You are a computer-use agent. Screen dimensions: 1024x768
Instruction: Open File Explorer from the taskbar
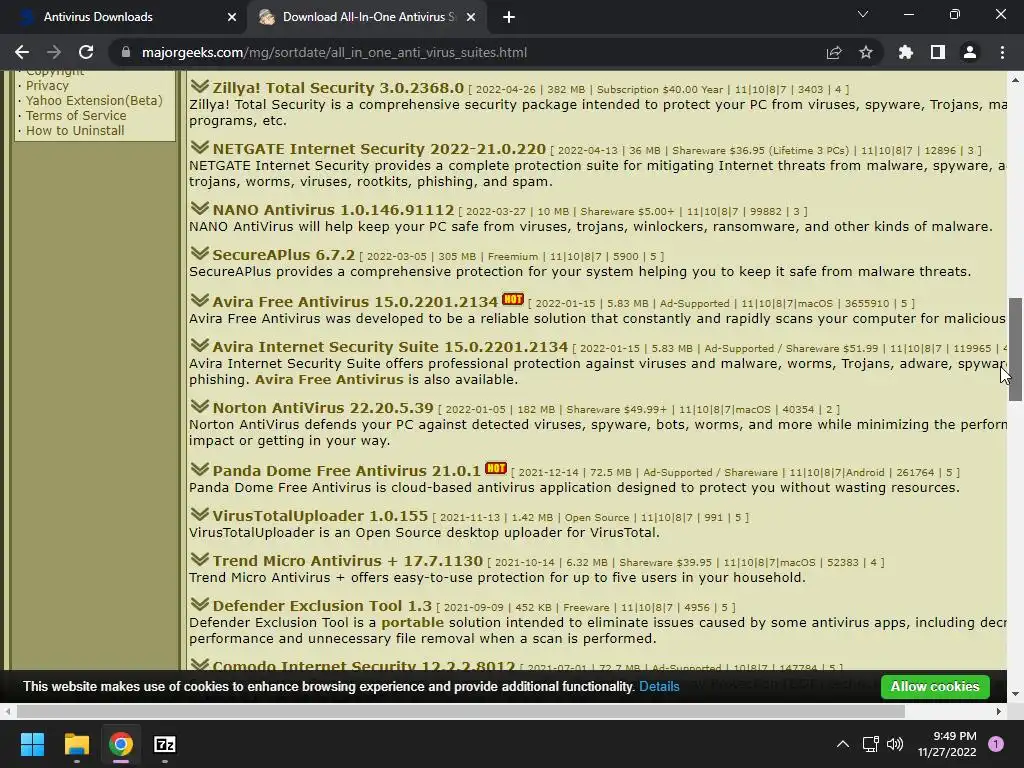point(76,744)
